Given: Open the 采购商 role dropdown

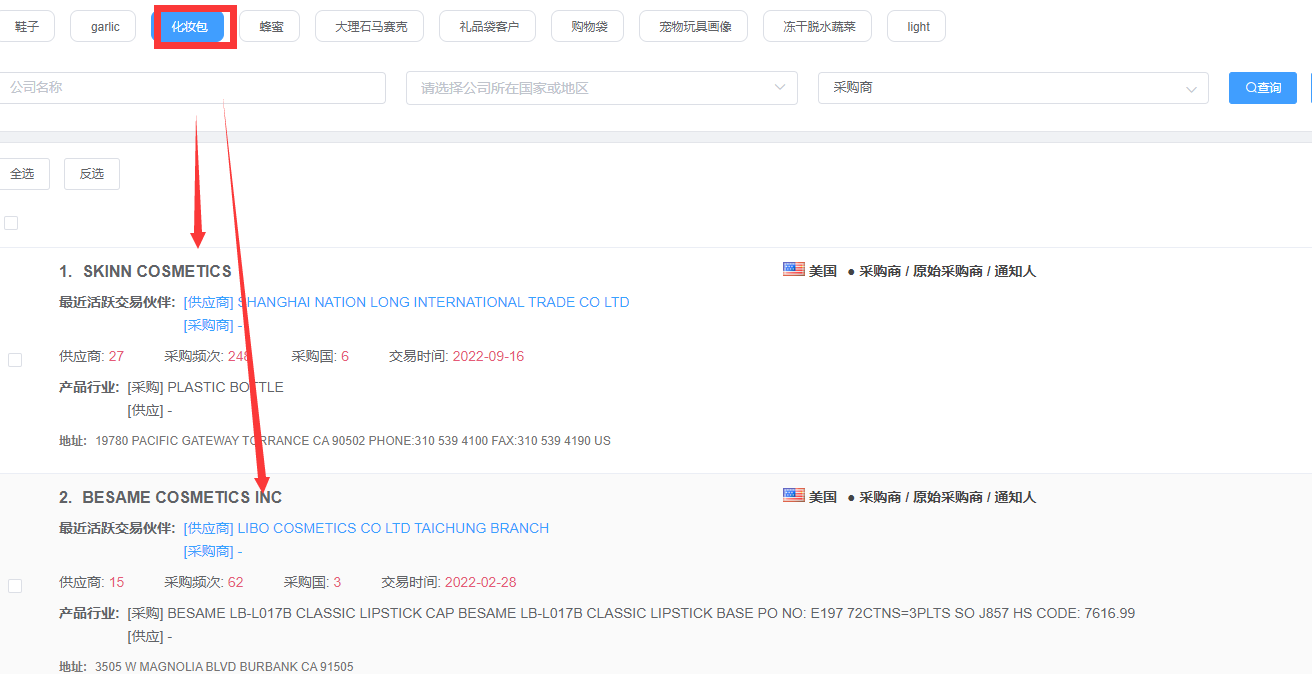Looking at the screenshot, I should 1013,88.
